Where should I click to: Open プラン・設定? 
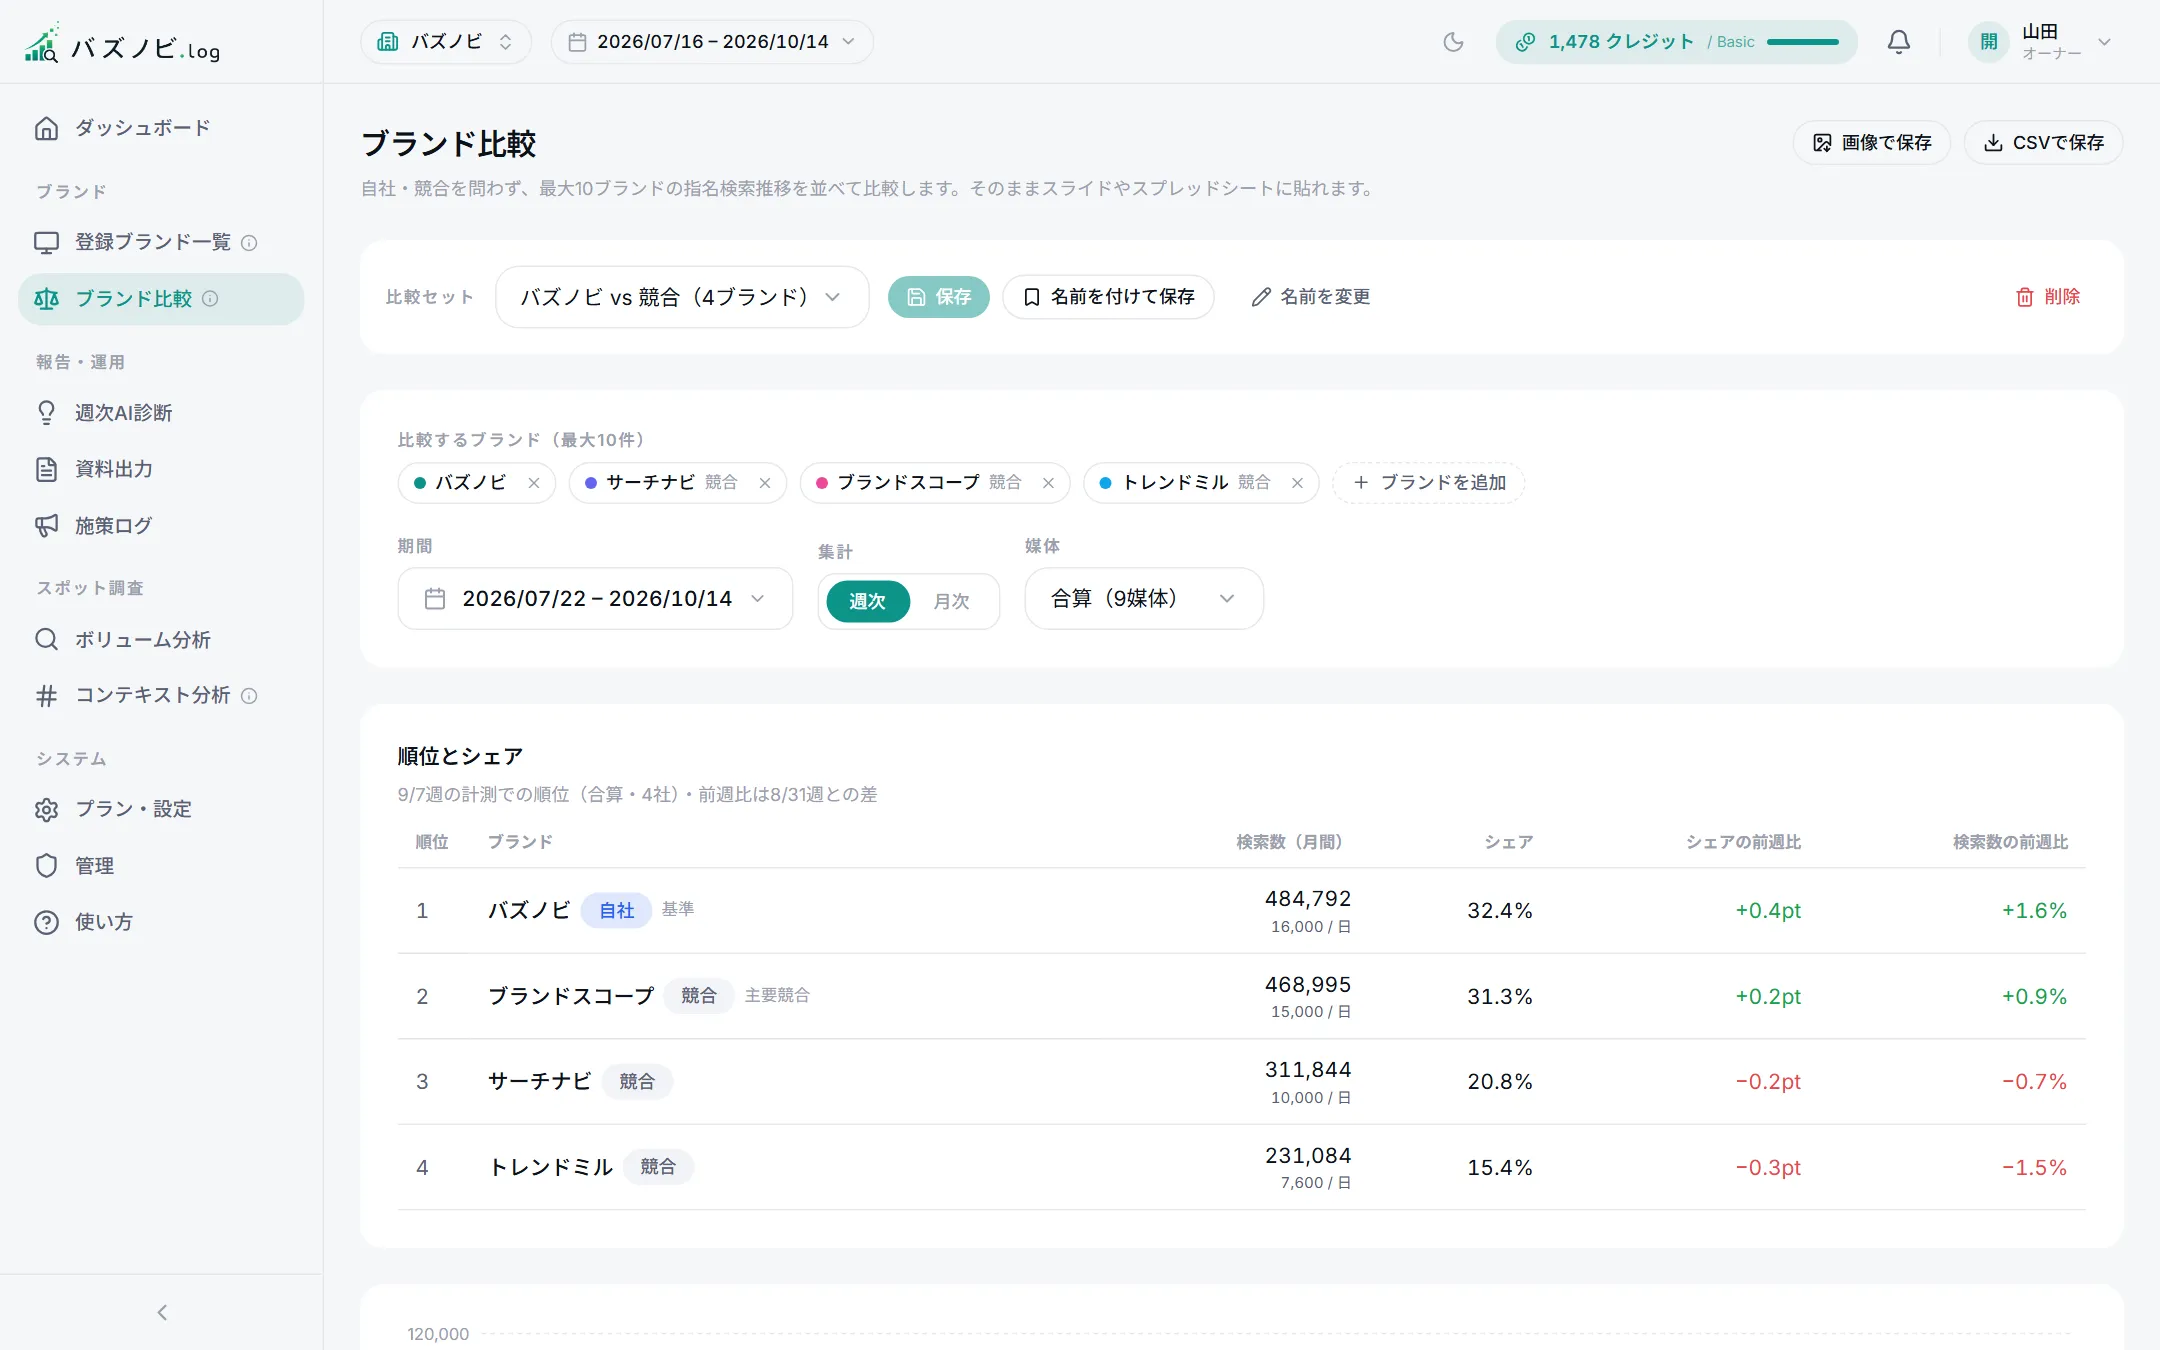(161, 810)
